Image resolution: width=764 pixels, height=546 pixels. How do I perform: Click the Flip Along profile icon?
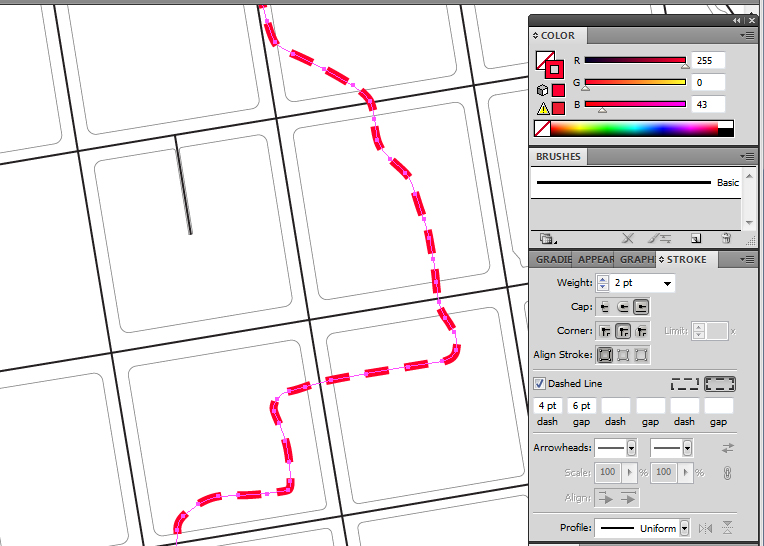click(706, 528)
